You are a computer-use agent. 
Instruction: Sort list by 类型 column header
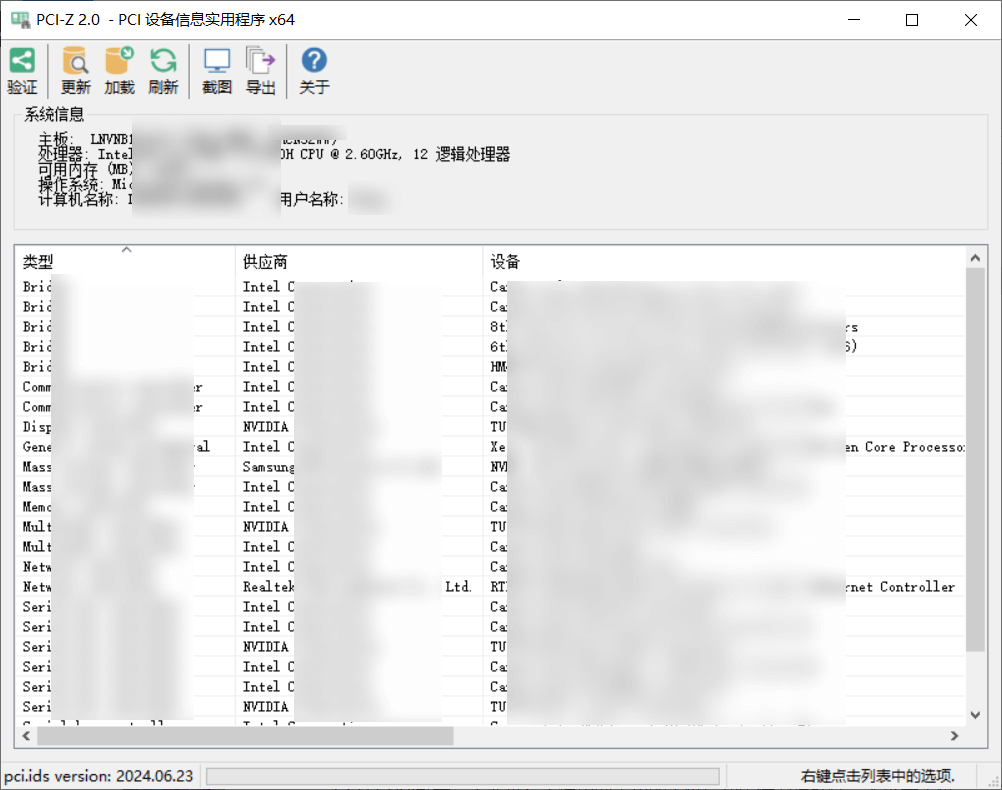(126, 262)
